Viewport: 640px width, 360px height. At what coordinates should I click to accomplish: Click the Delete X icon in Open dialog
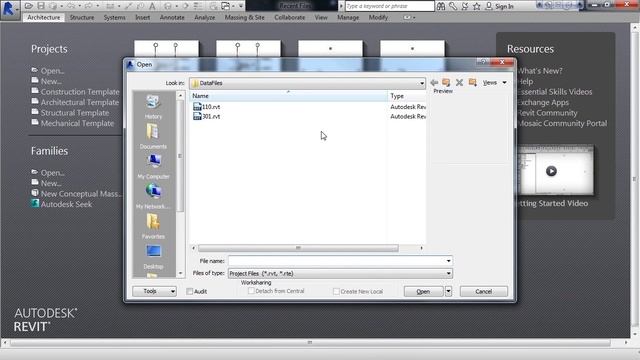pos(459,83)
